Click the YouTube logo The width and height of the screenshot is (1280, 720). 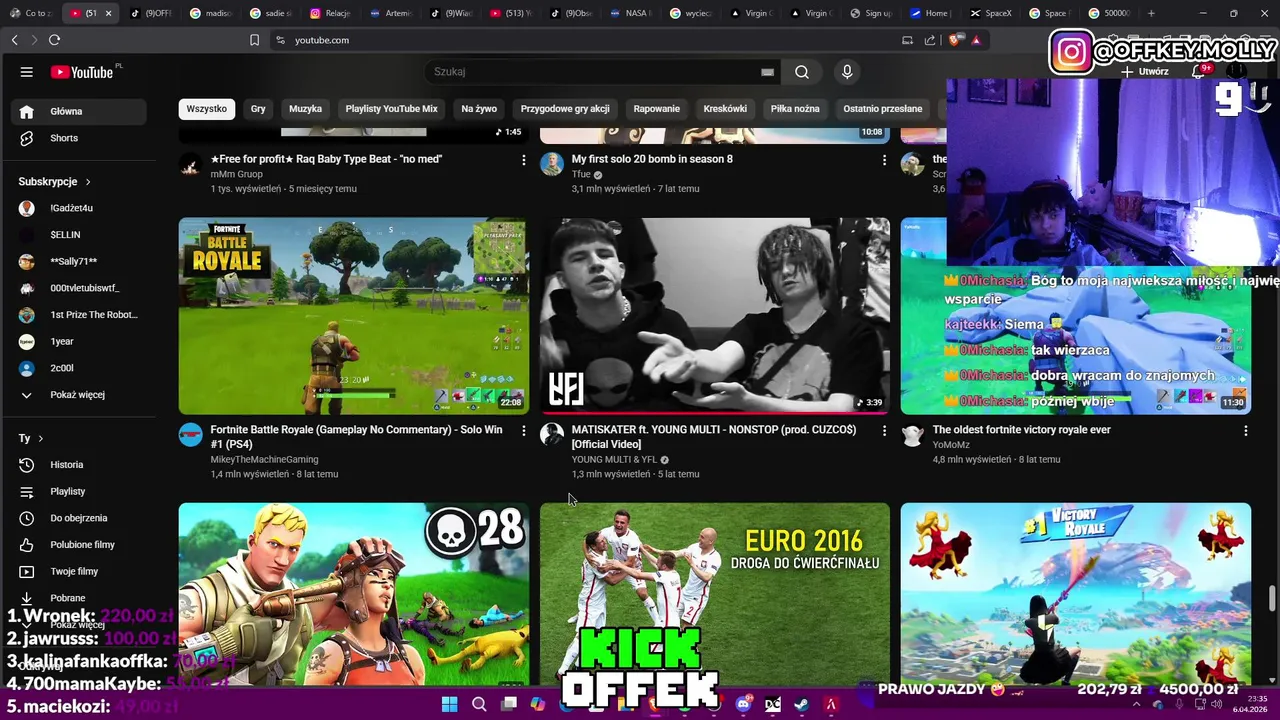[82, 72]
